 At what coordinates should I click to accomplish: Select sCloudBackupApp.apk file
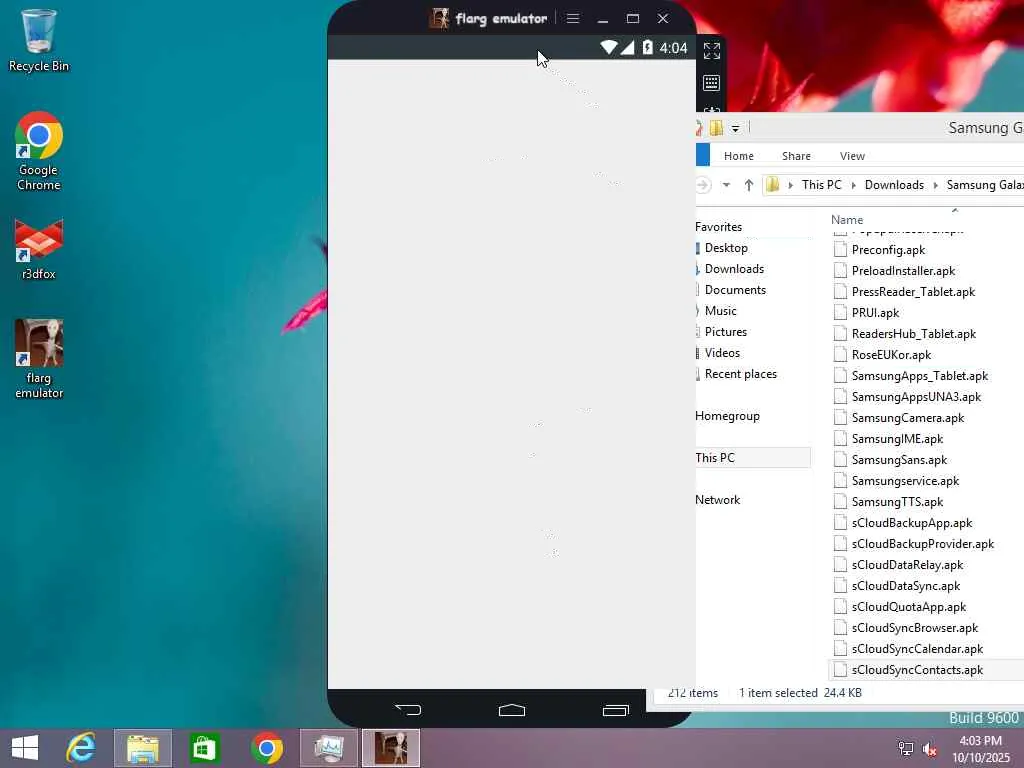tap(912, 523)
